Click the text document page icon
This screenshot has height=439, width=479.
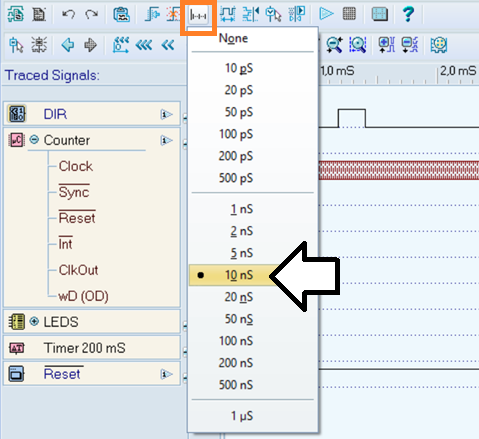tap(39, 14)
